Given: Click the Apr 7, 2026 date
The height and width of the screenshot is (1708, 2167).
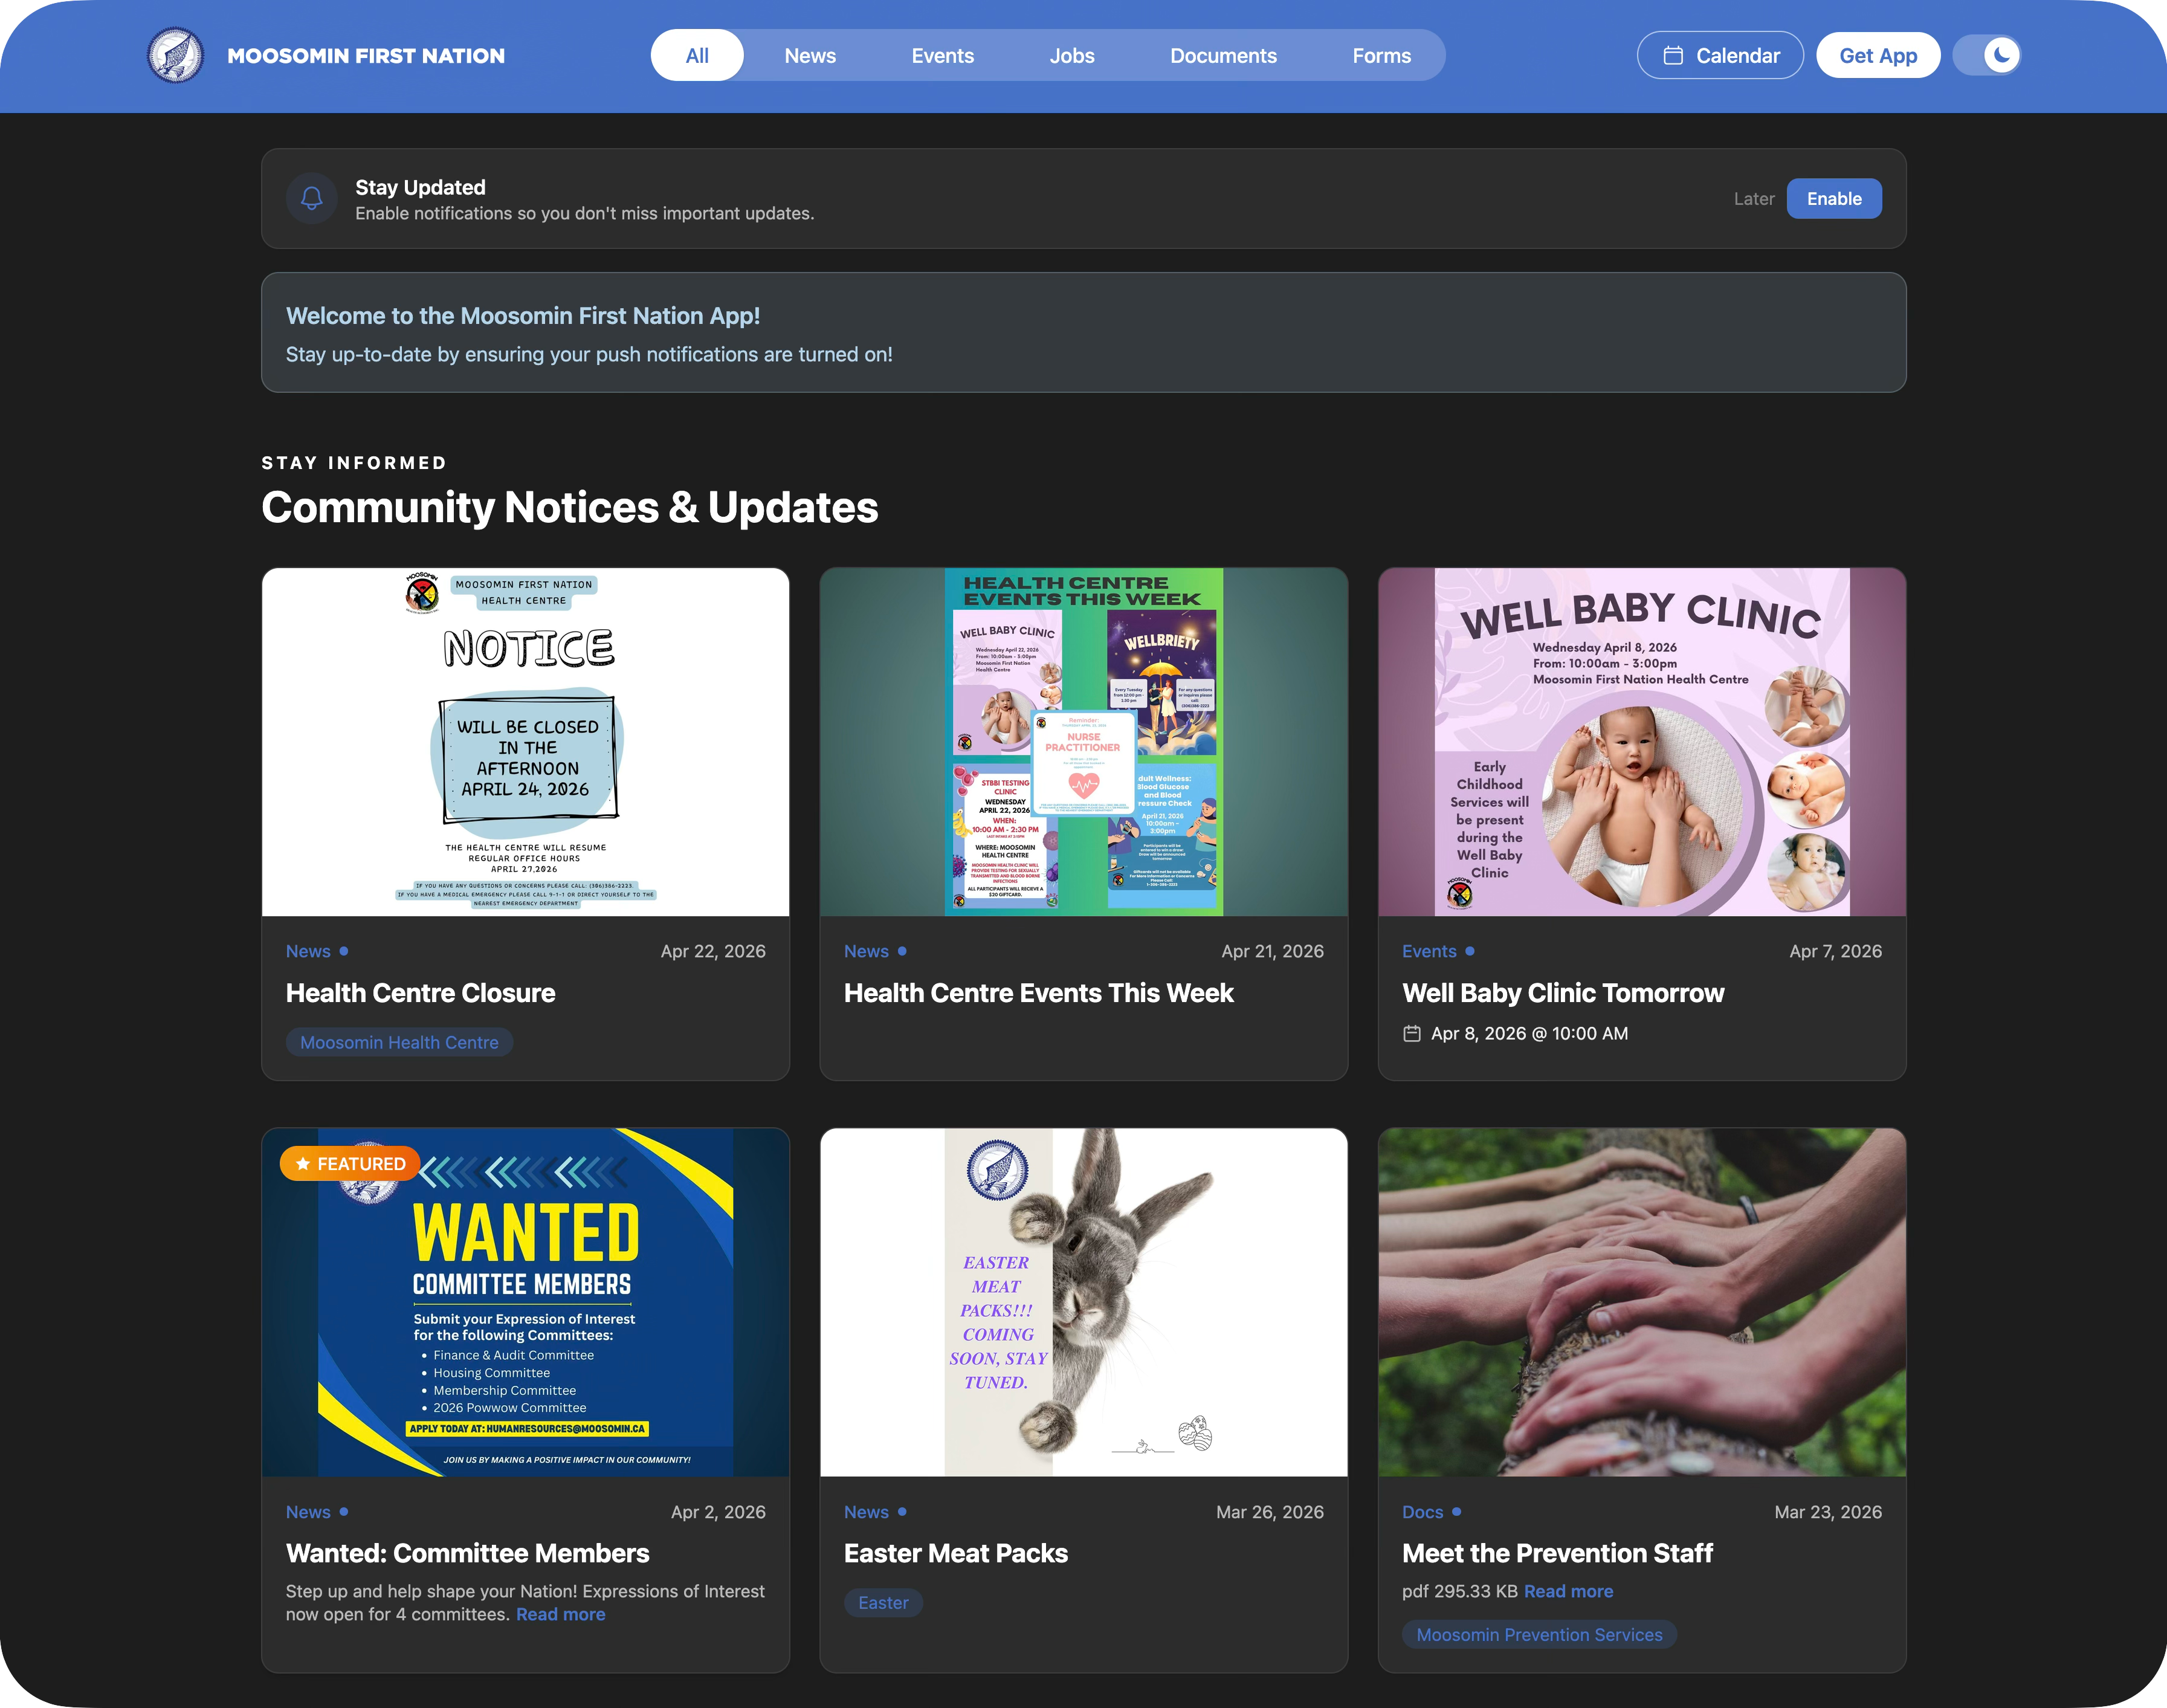Looking at the screenshot, I should pyautogui.click(x=1835, y=951).
